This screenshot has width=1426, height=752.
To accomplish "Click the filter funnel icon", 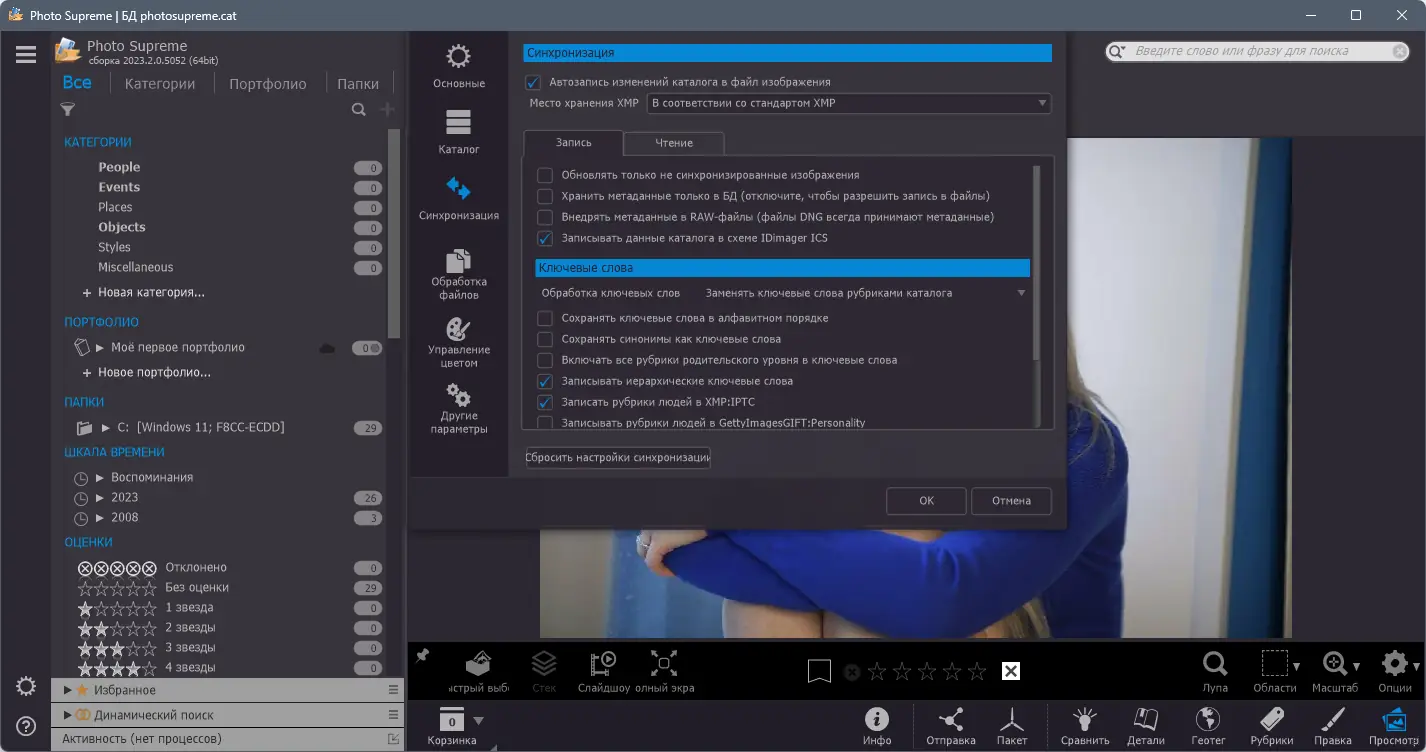I will pyautogui.click(x=68, y=110).
